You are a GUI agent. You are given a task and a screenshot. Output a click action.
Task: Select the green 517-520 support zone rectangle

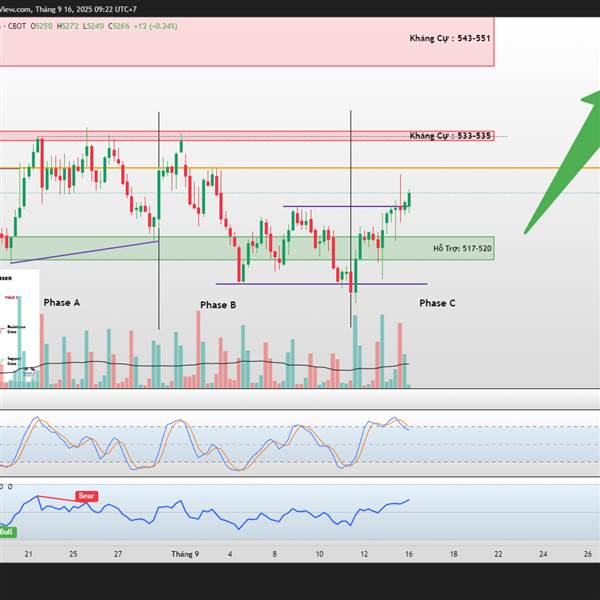pos(247,248)
